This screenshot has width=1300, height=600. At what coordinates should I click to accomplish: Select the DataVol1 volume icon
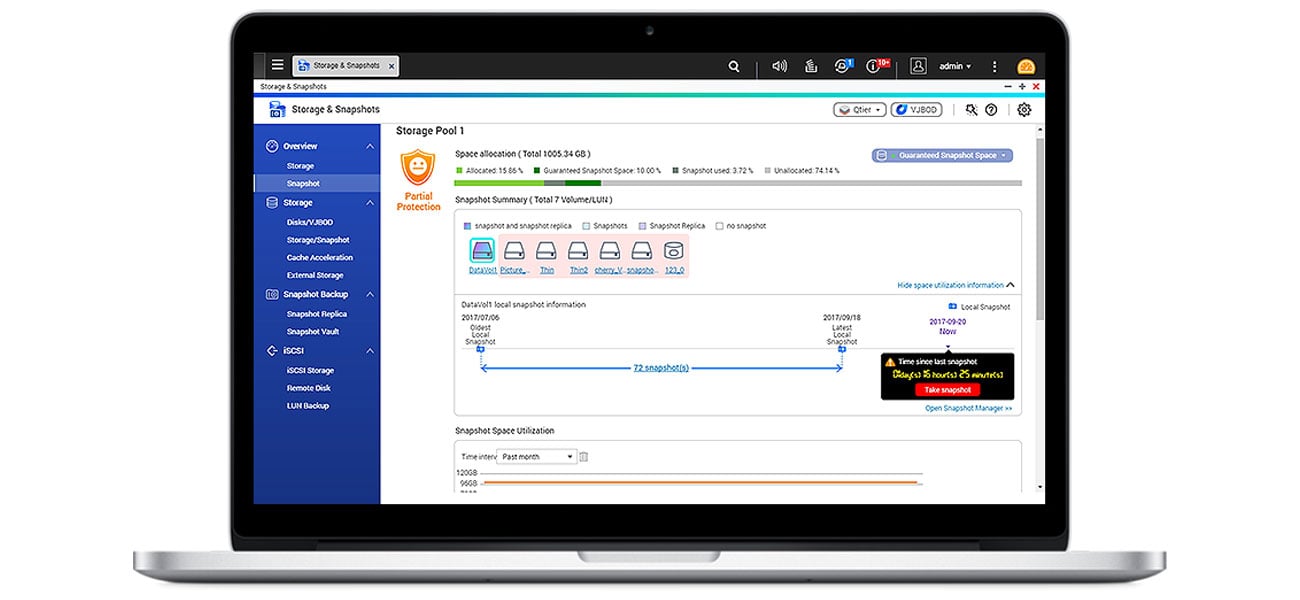click(483, 253)
